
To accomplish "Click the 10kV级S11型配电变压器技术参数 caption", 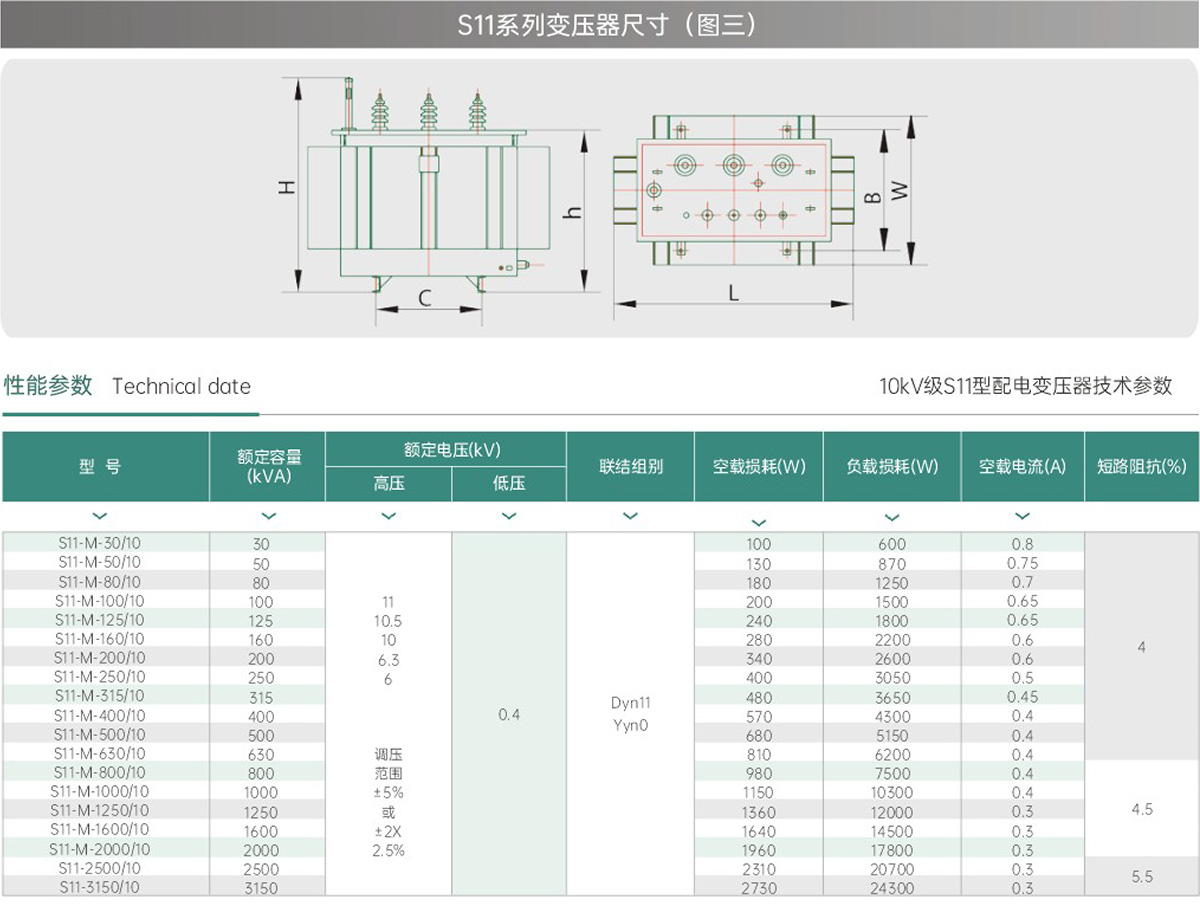I will [1025, 386].
